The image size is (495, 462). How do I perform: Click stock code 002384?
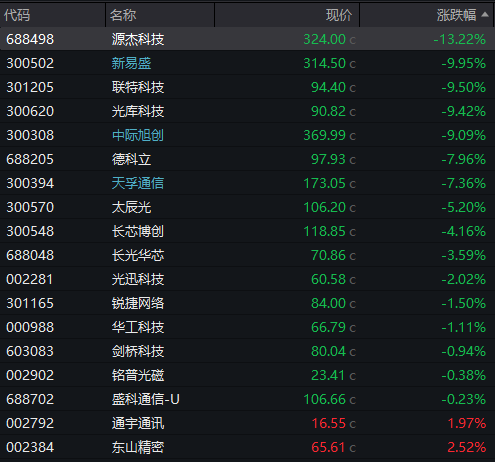30,447
